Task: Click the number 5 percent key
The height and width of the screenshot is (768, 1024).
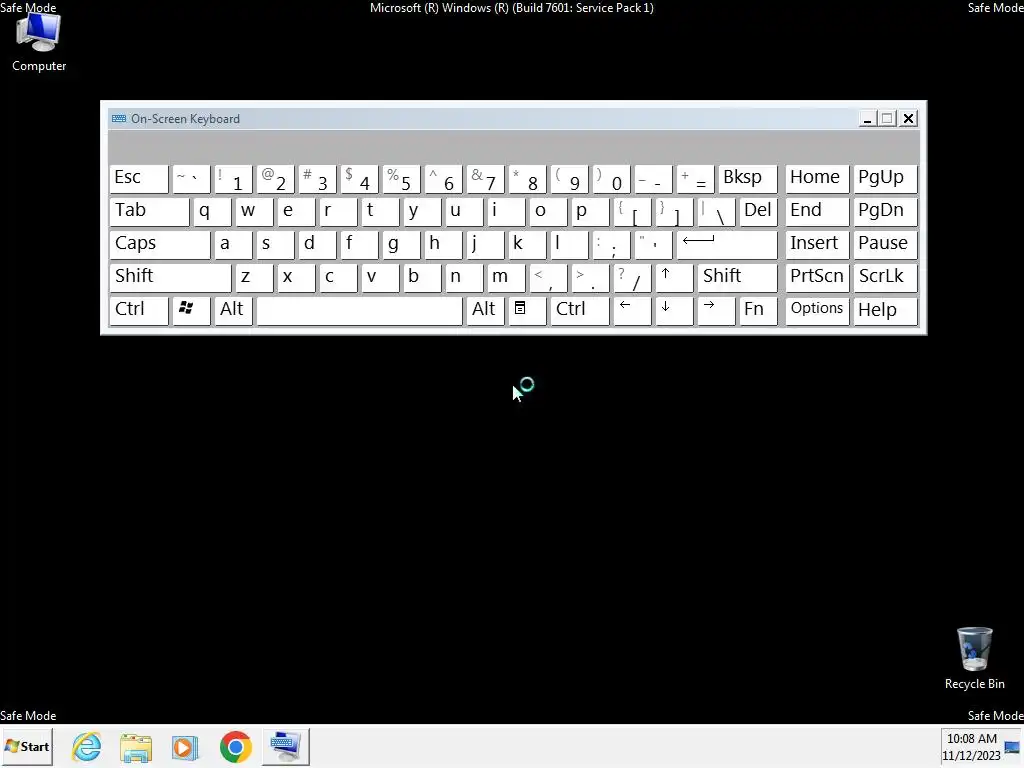Action: [401, 178]
